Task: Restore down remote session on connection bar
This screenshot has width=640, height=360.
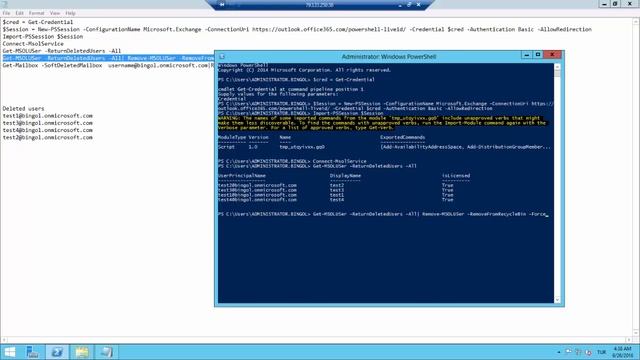Action: 409,4
